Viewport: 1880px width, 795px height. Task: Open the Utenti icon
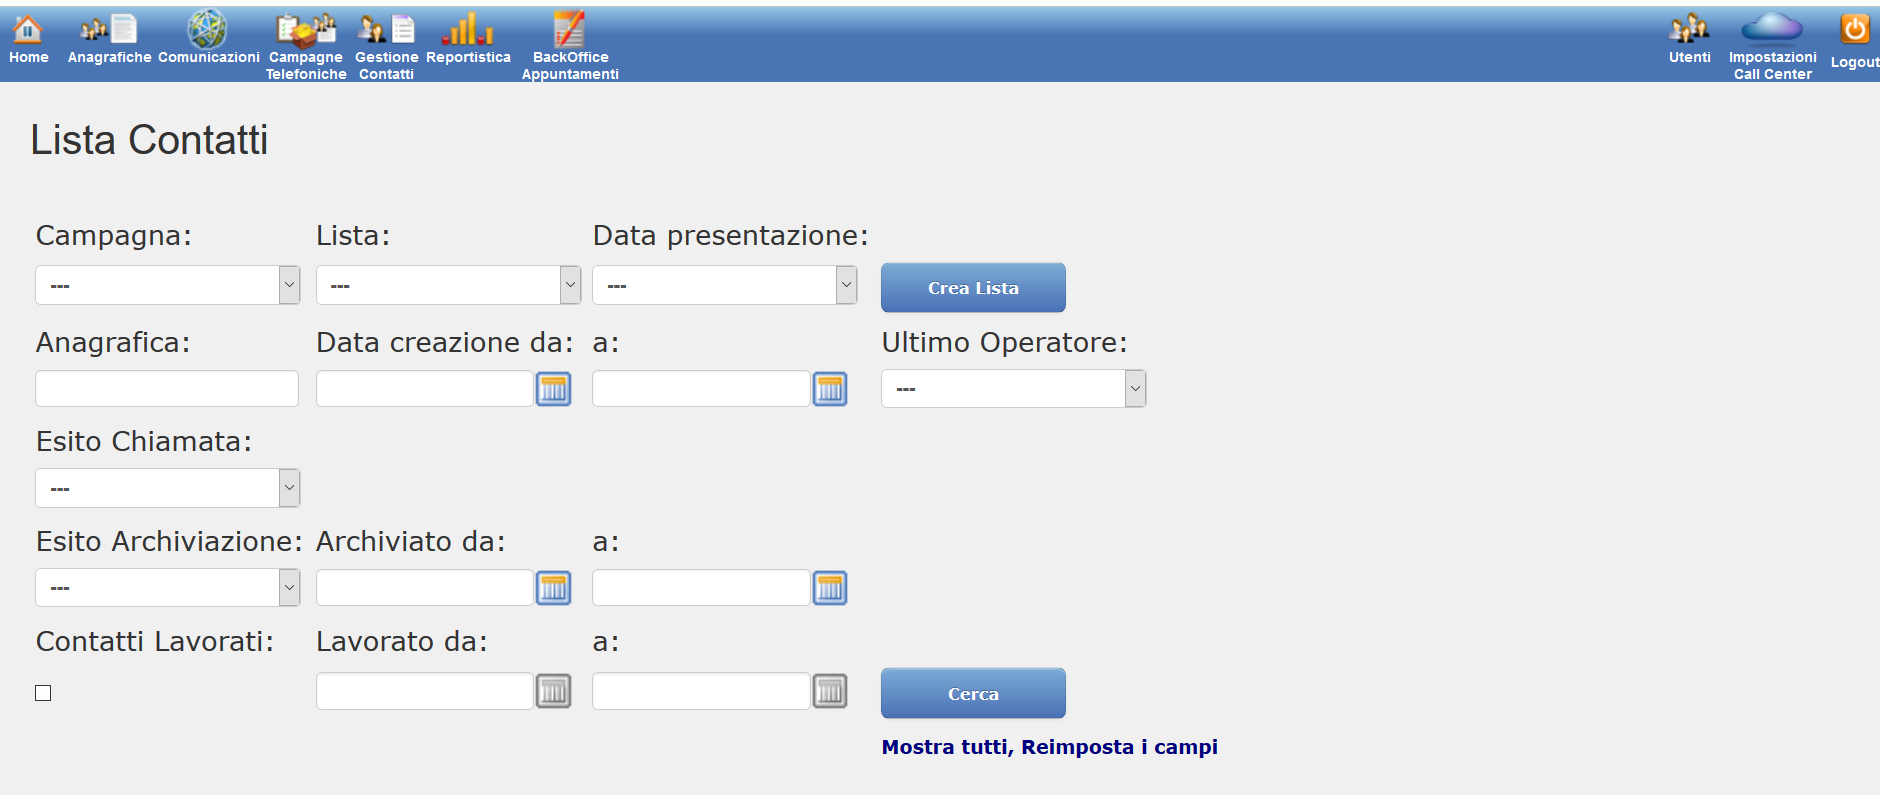click(1689, 28)
